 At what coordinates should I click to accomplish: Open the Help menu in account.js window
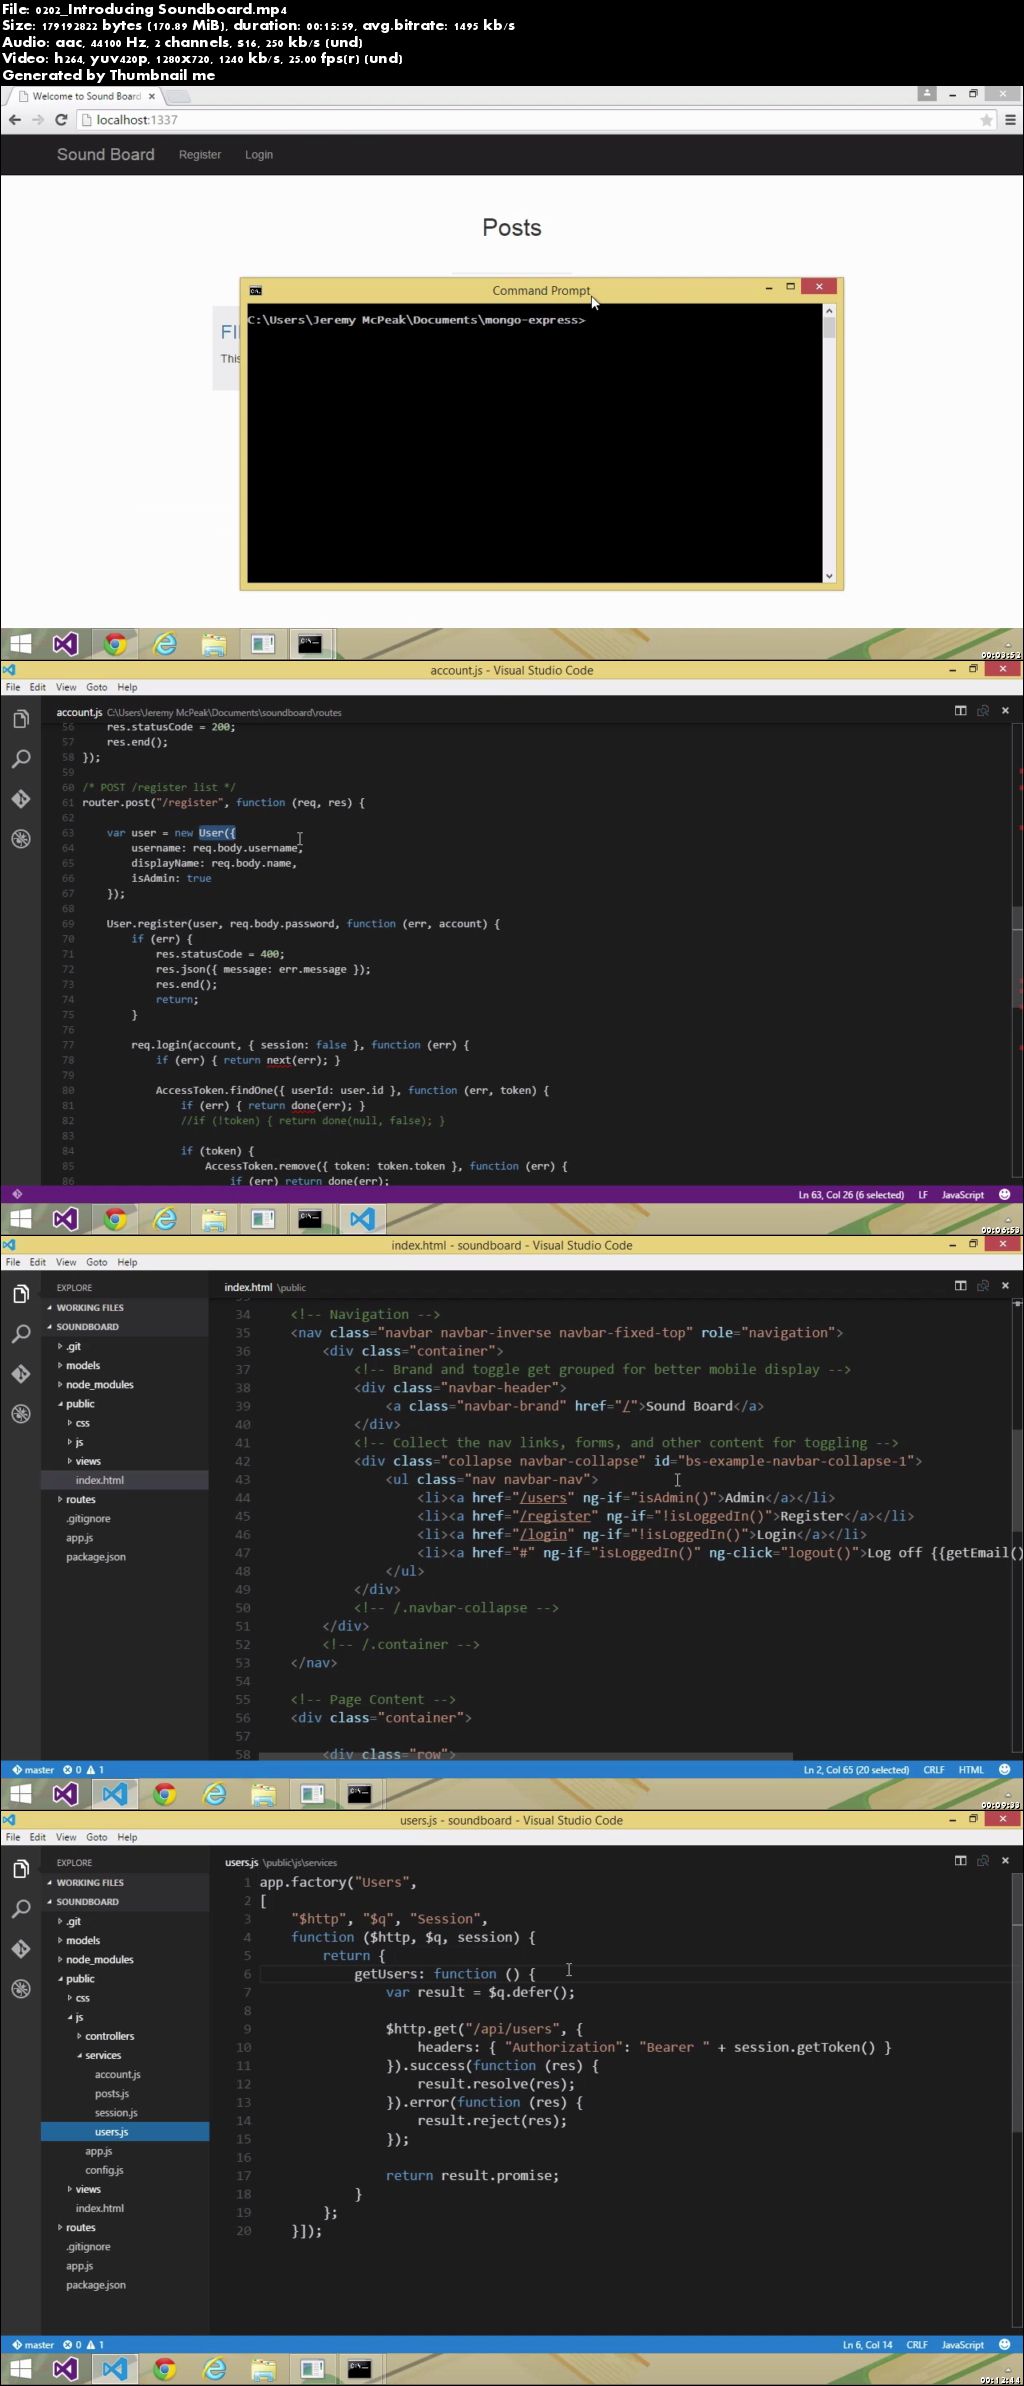coord(127,688)
